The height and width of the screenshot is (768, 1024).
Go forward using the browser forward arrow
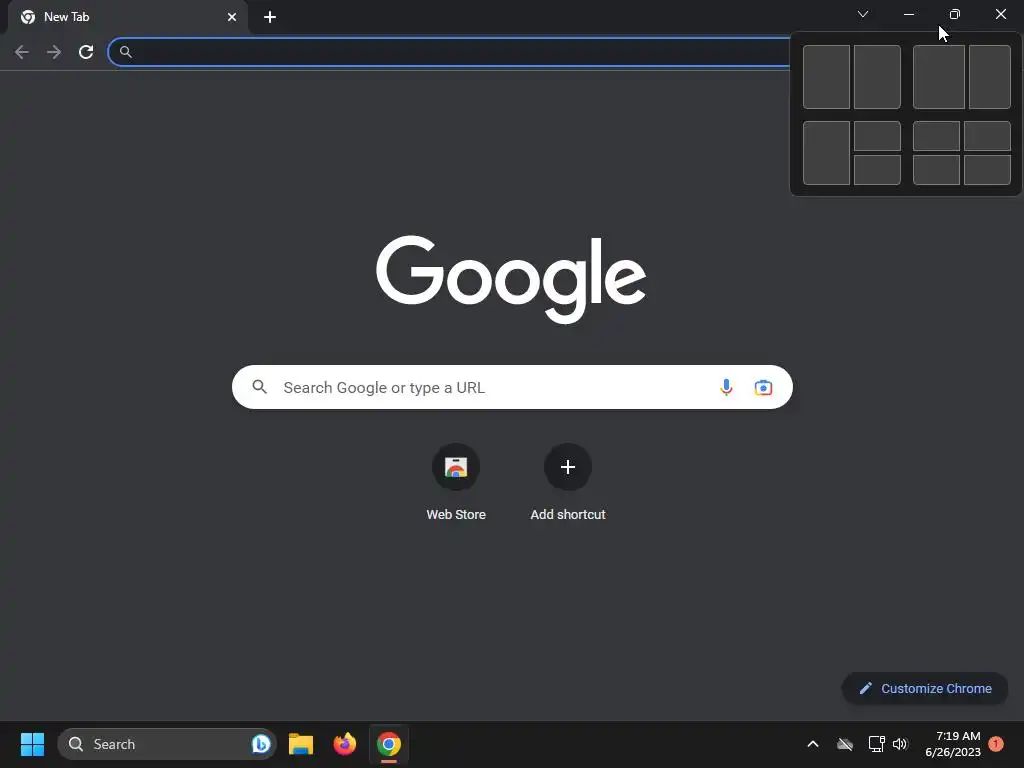coord(54,52)
